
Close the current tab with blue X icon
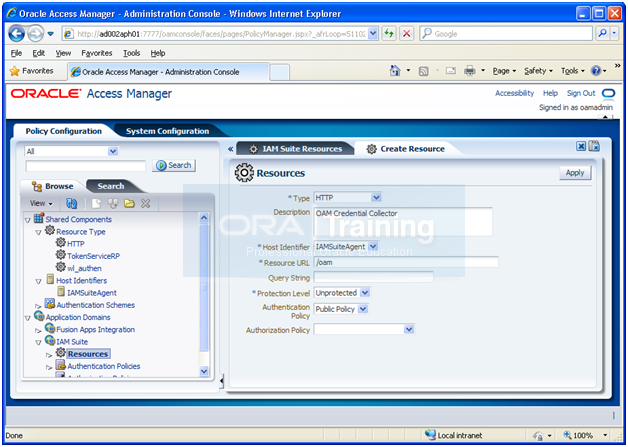click(581, 147)
